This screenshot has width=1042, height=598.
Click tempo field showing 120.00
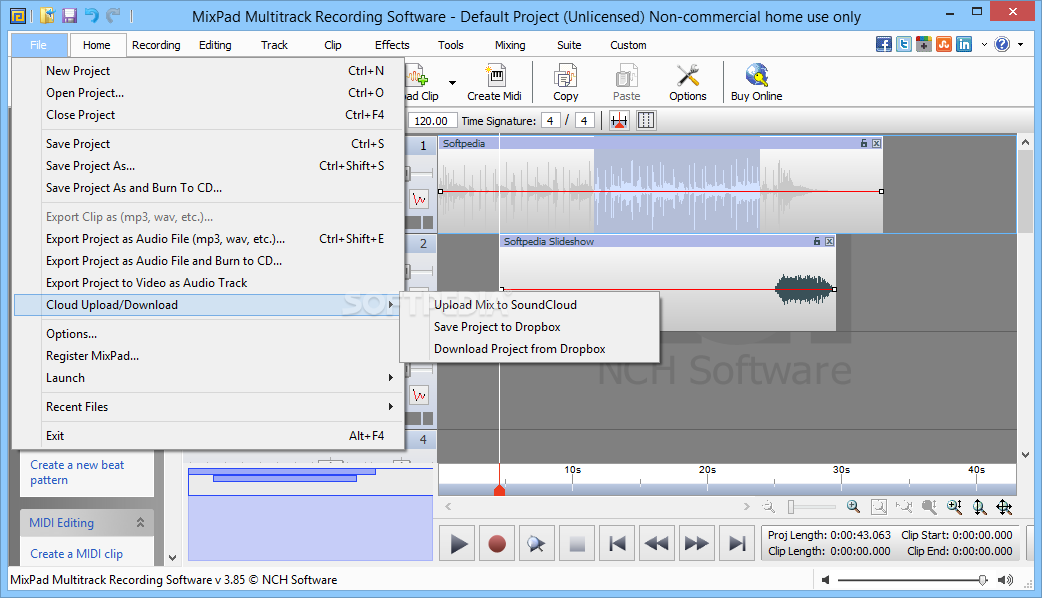(x=433, y=121)
